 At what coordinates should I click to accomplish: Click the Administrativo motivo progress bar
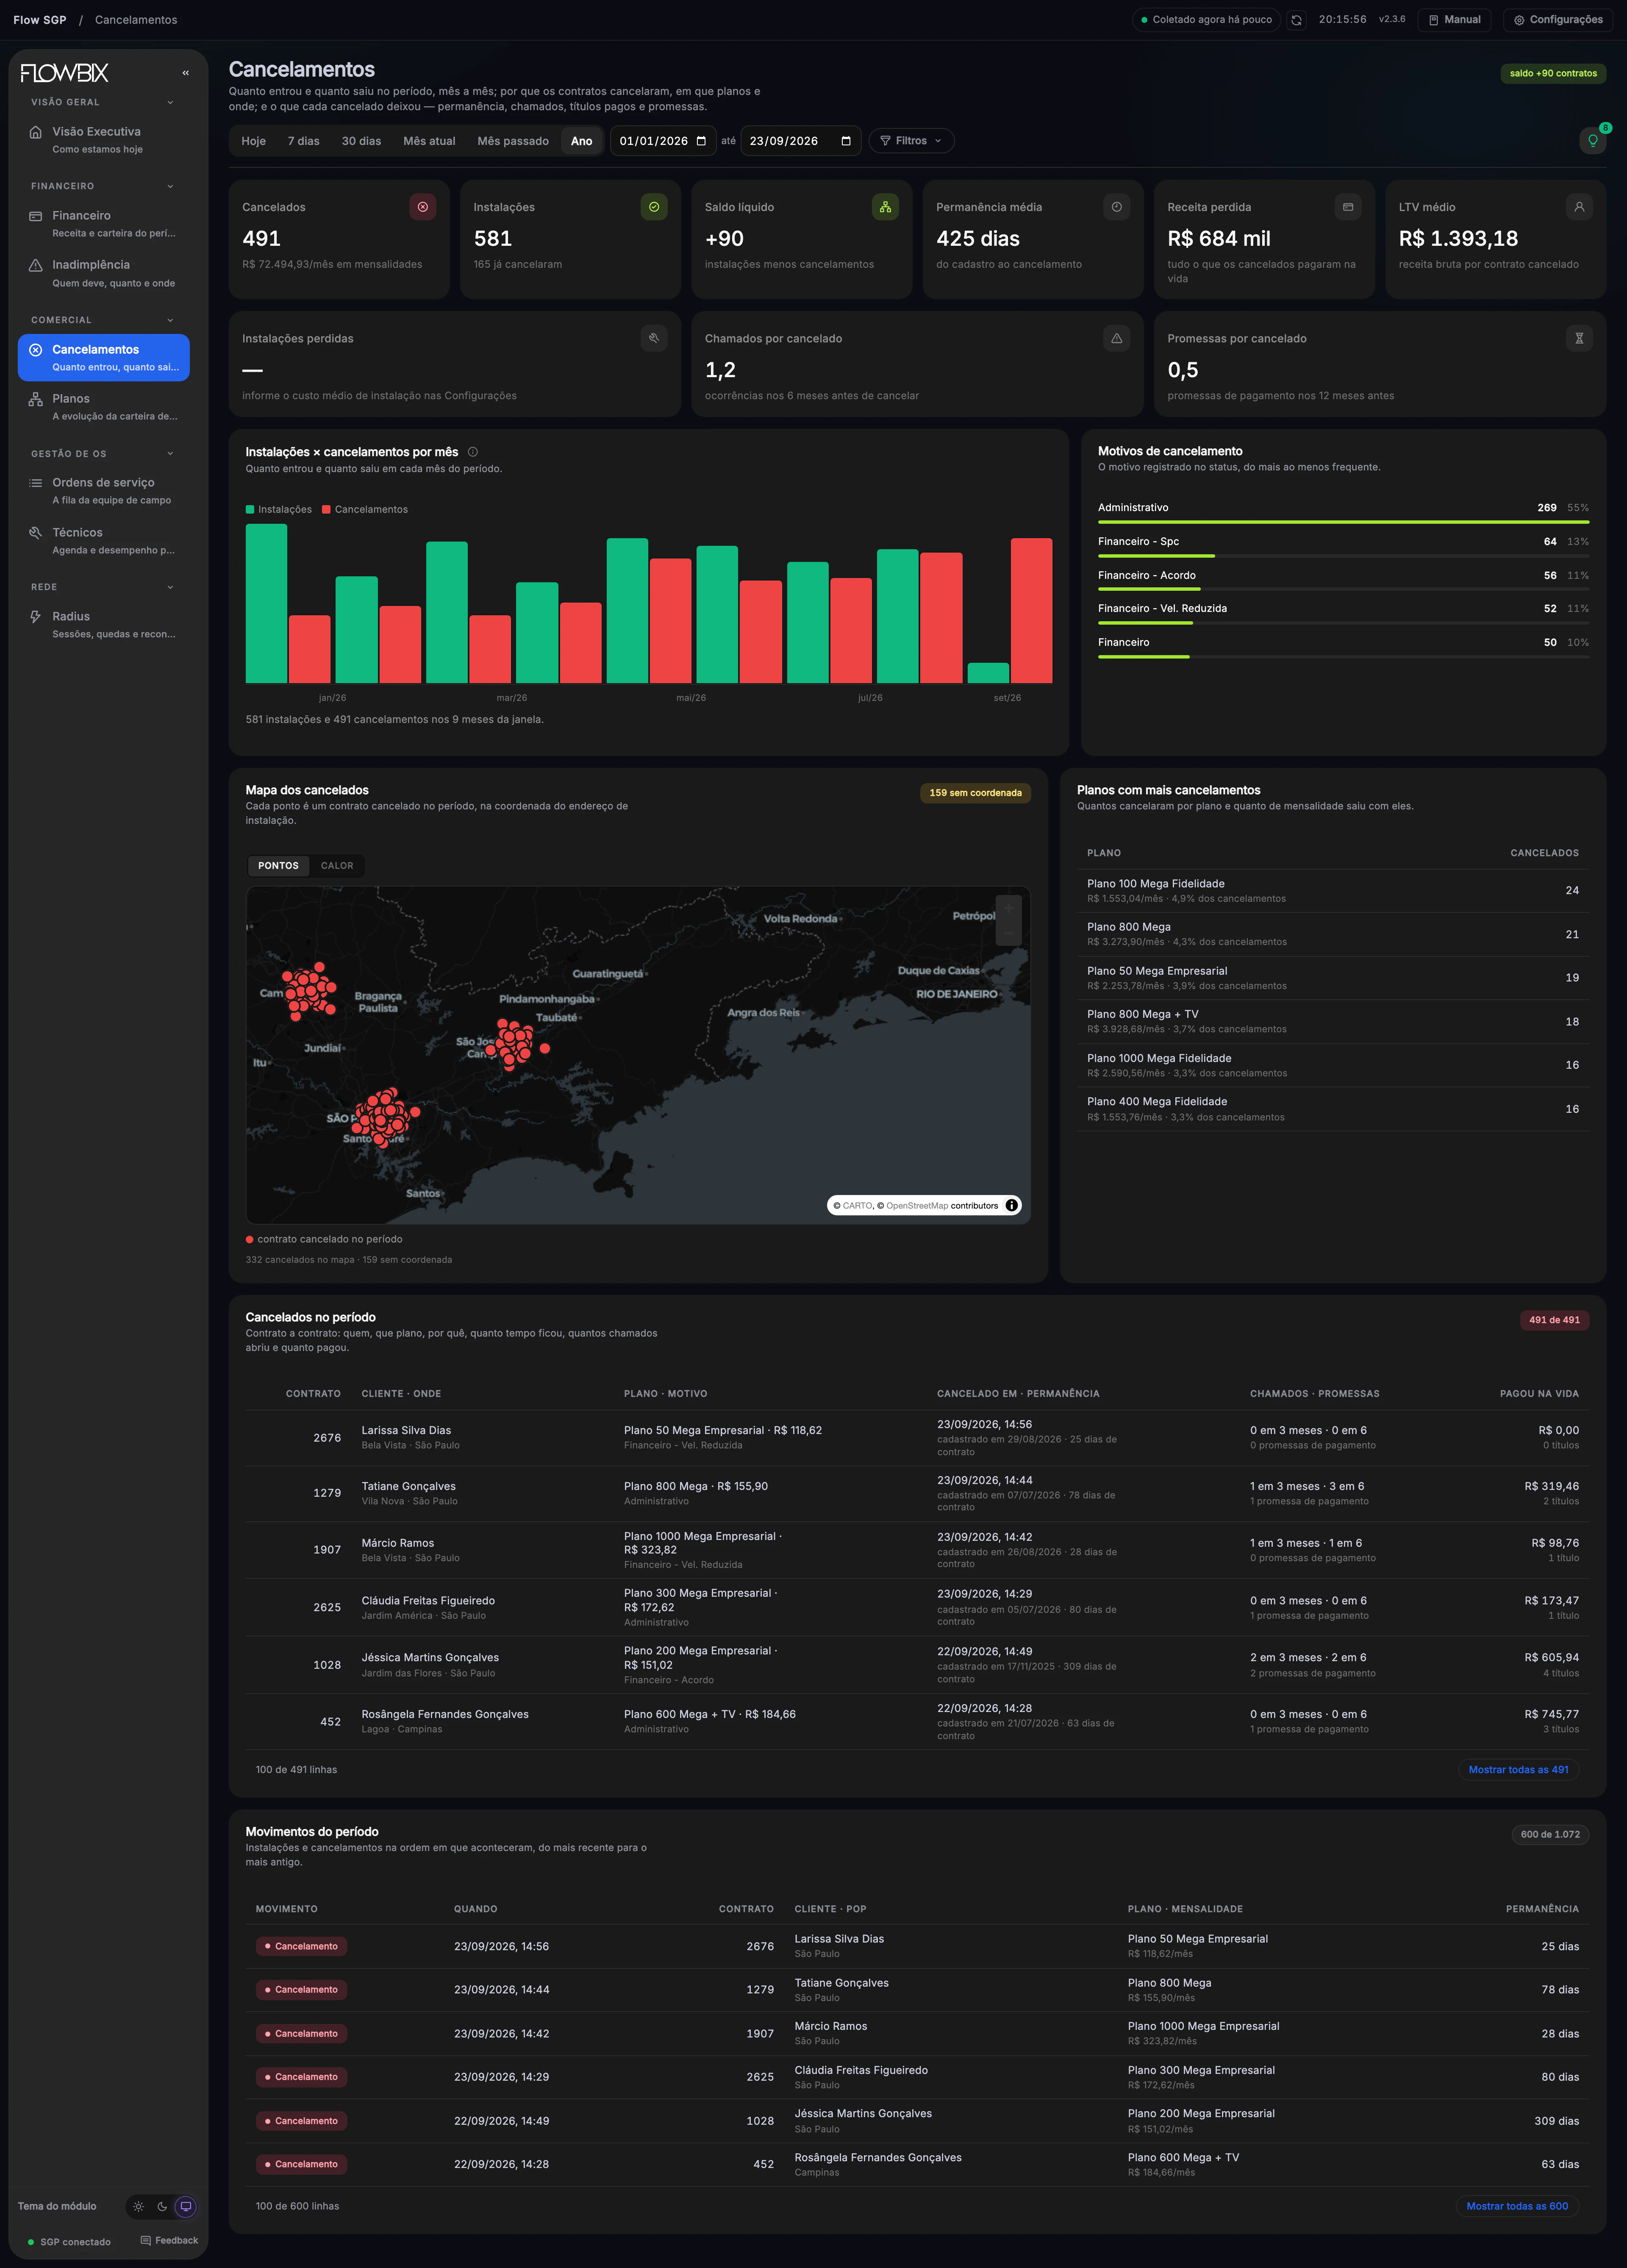pyautogui.click(x=1343, y=522)
